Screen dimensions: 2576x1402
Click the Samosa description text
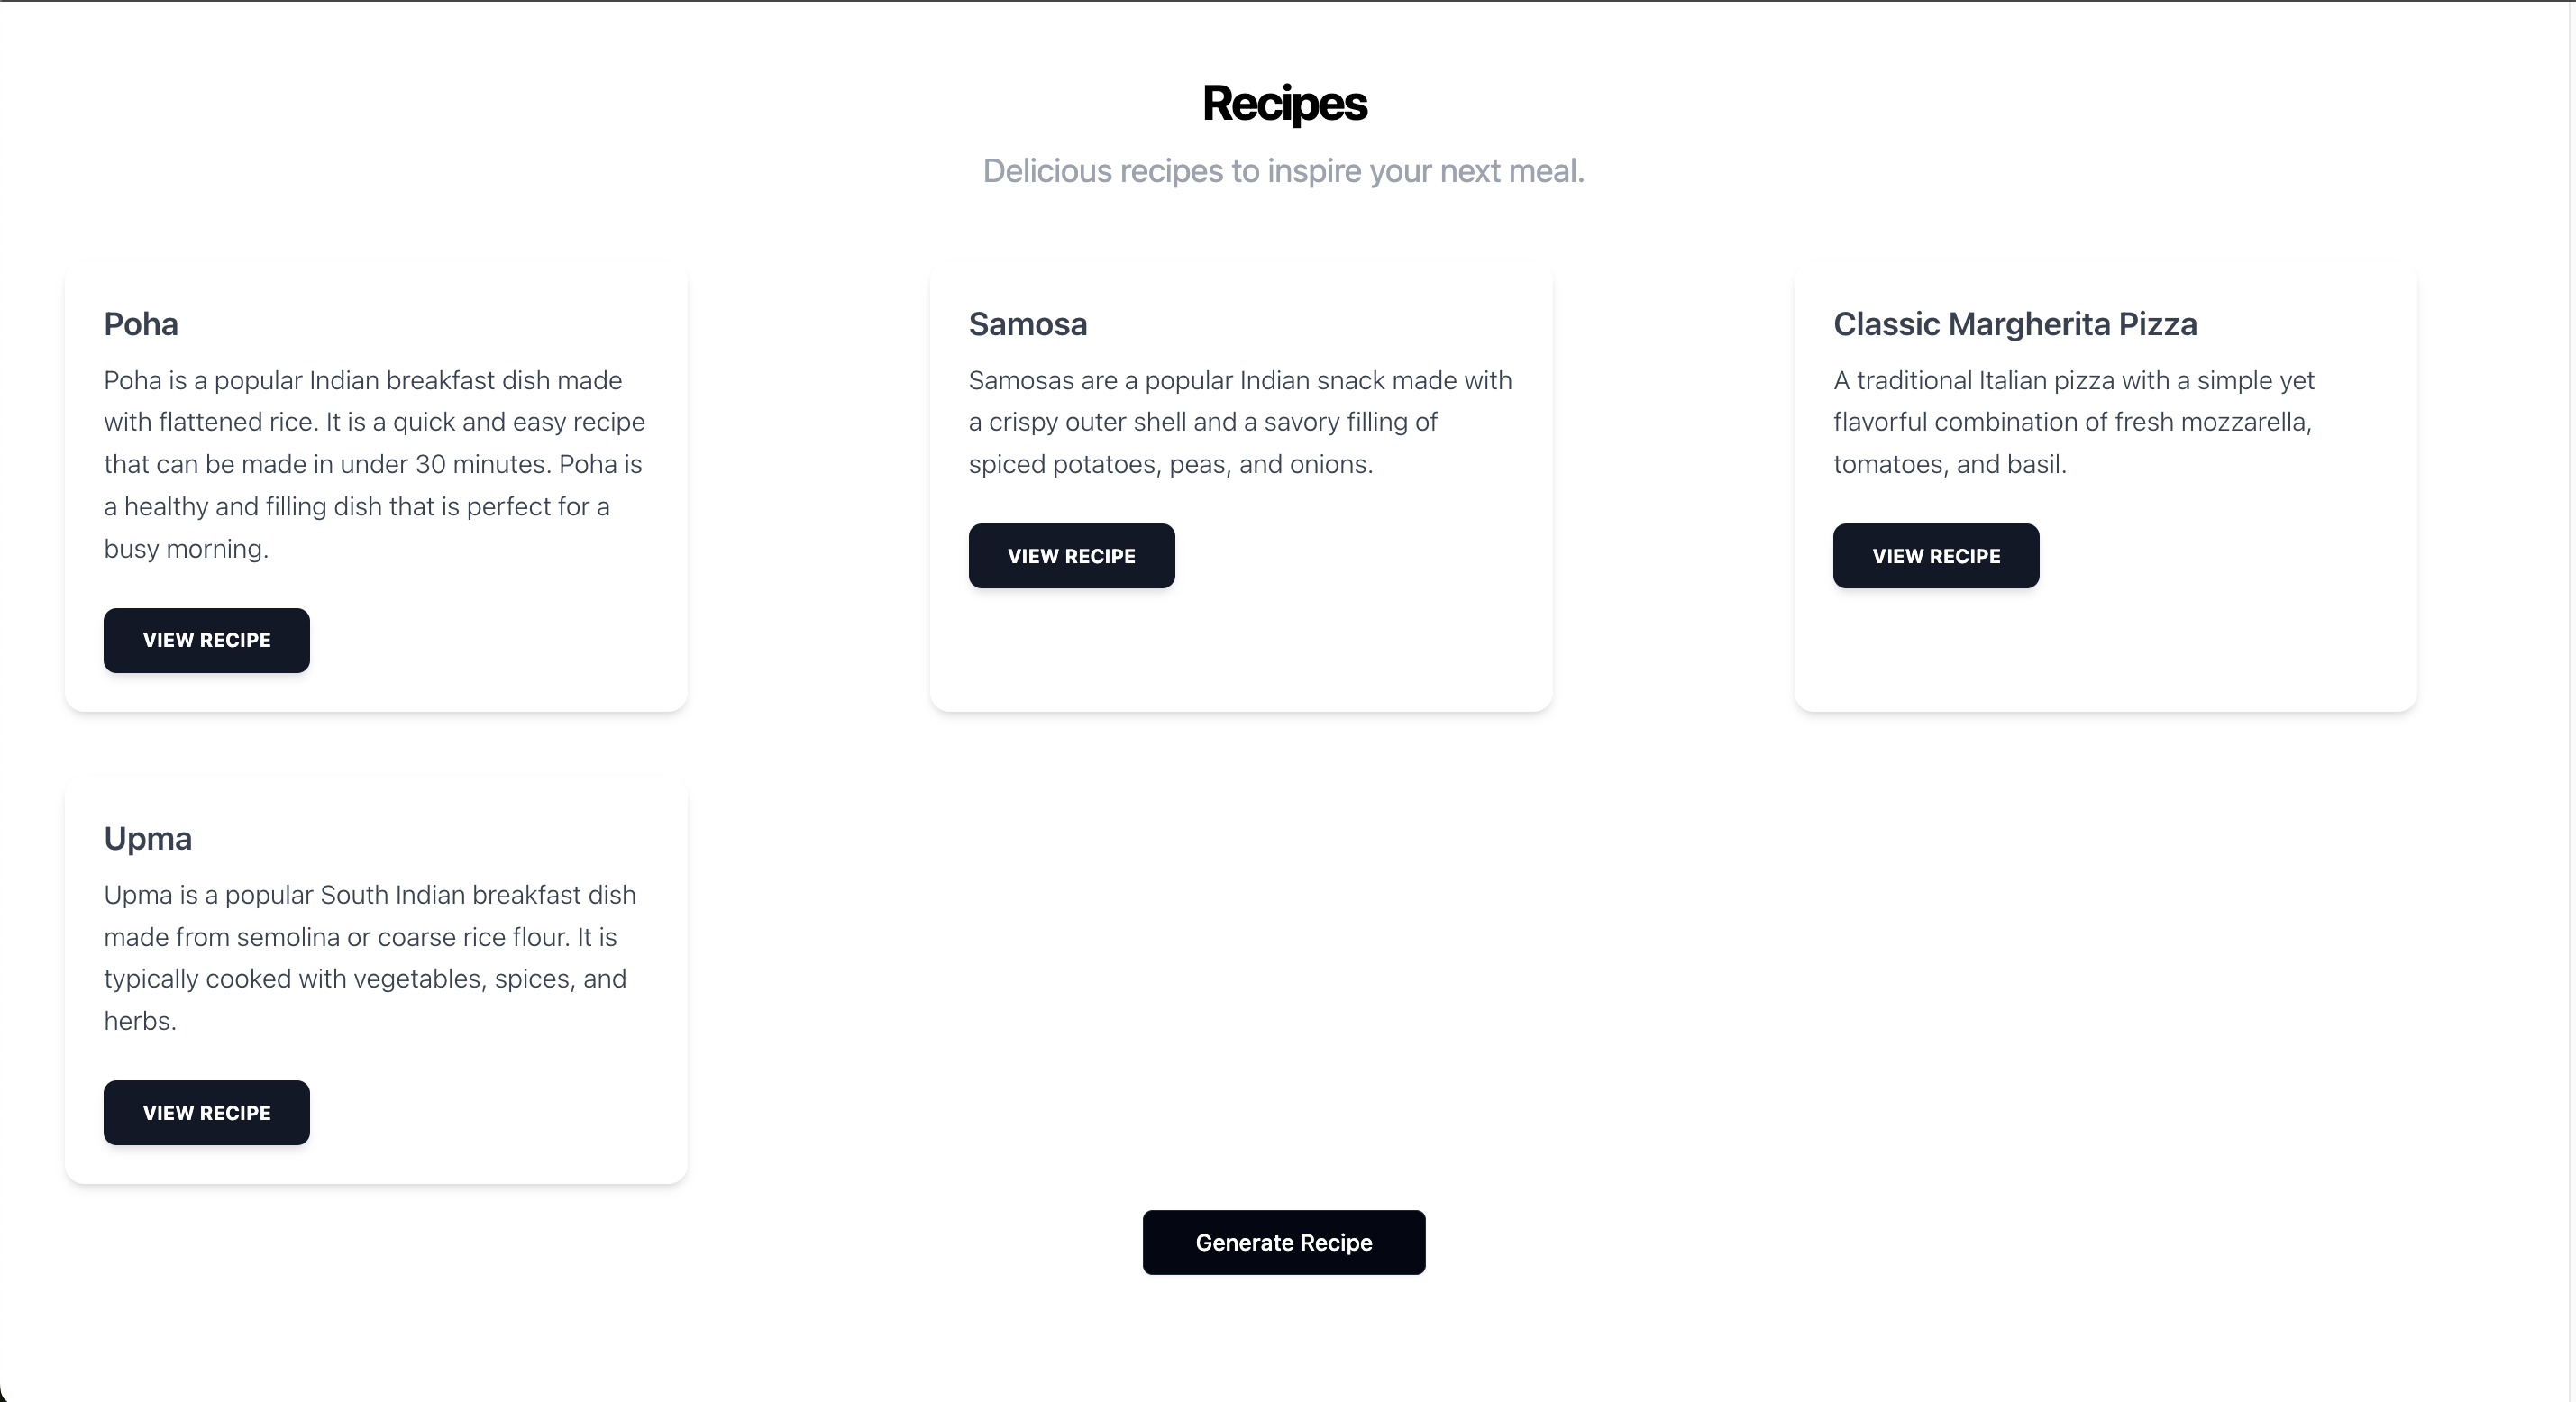point(1239,422)
